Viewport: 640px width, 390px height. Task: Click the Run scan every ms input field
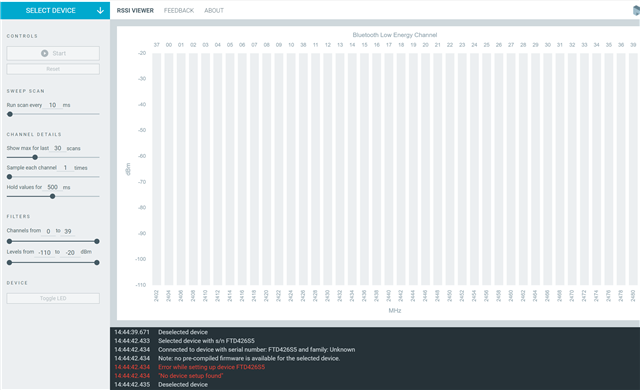(52, 105)
